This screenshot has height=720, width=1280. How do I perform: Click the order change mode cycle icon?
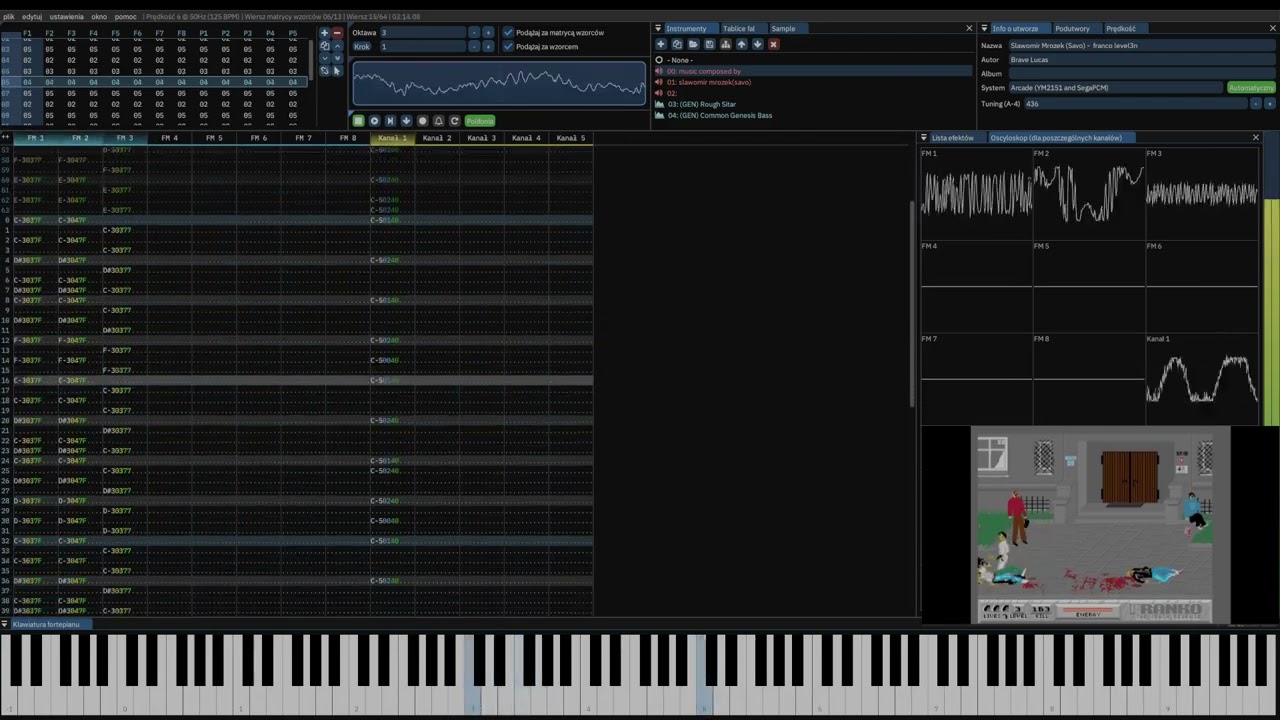(x=324, y=71)
